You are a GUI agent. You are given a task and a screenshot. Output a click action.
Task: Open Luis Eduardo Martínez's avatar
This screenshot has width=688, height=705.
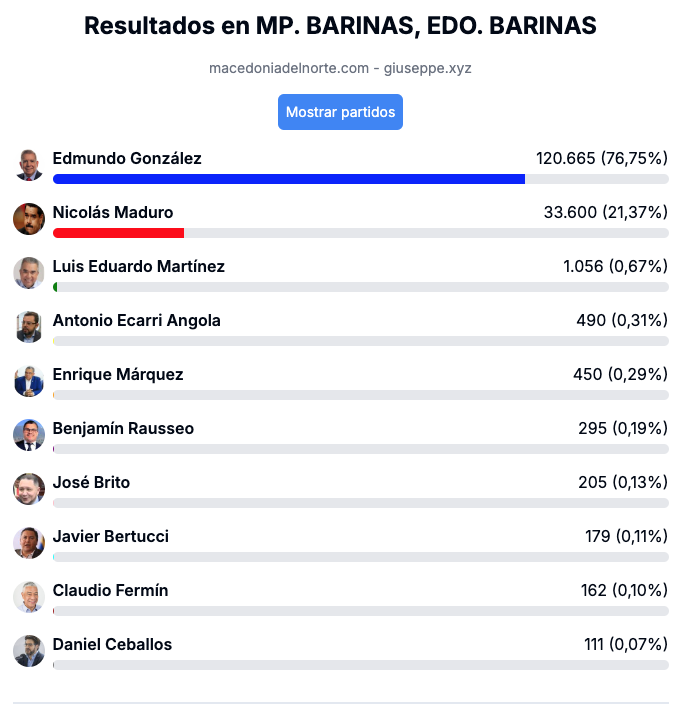29,273
